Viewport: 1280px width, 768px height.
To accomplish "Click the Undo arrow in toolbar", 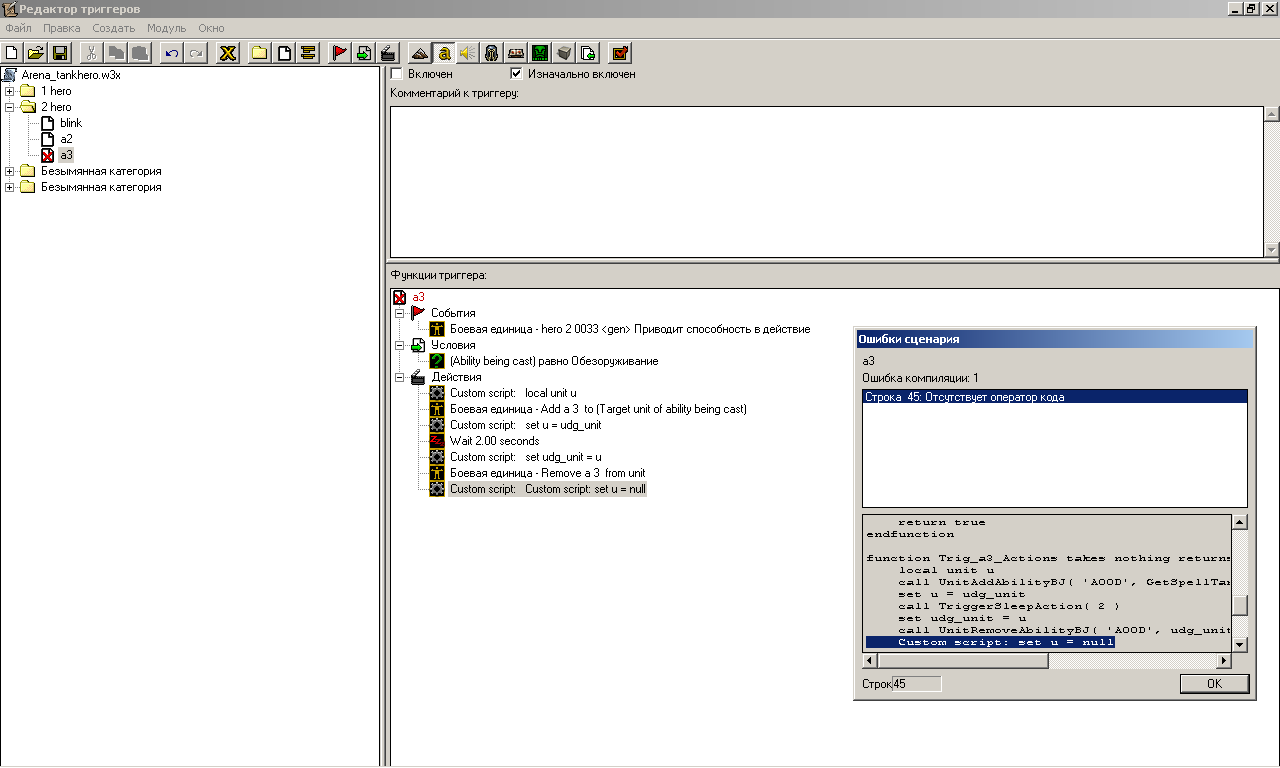I will 172,53.
